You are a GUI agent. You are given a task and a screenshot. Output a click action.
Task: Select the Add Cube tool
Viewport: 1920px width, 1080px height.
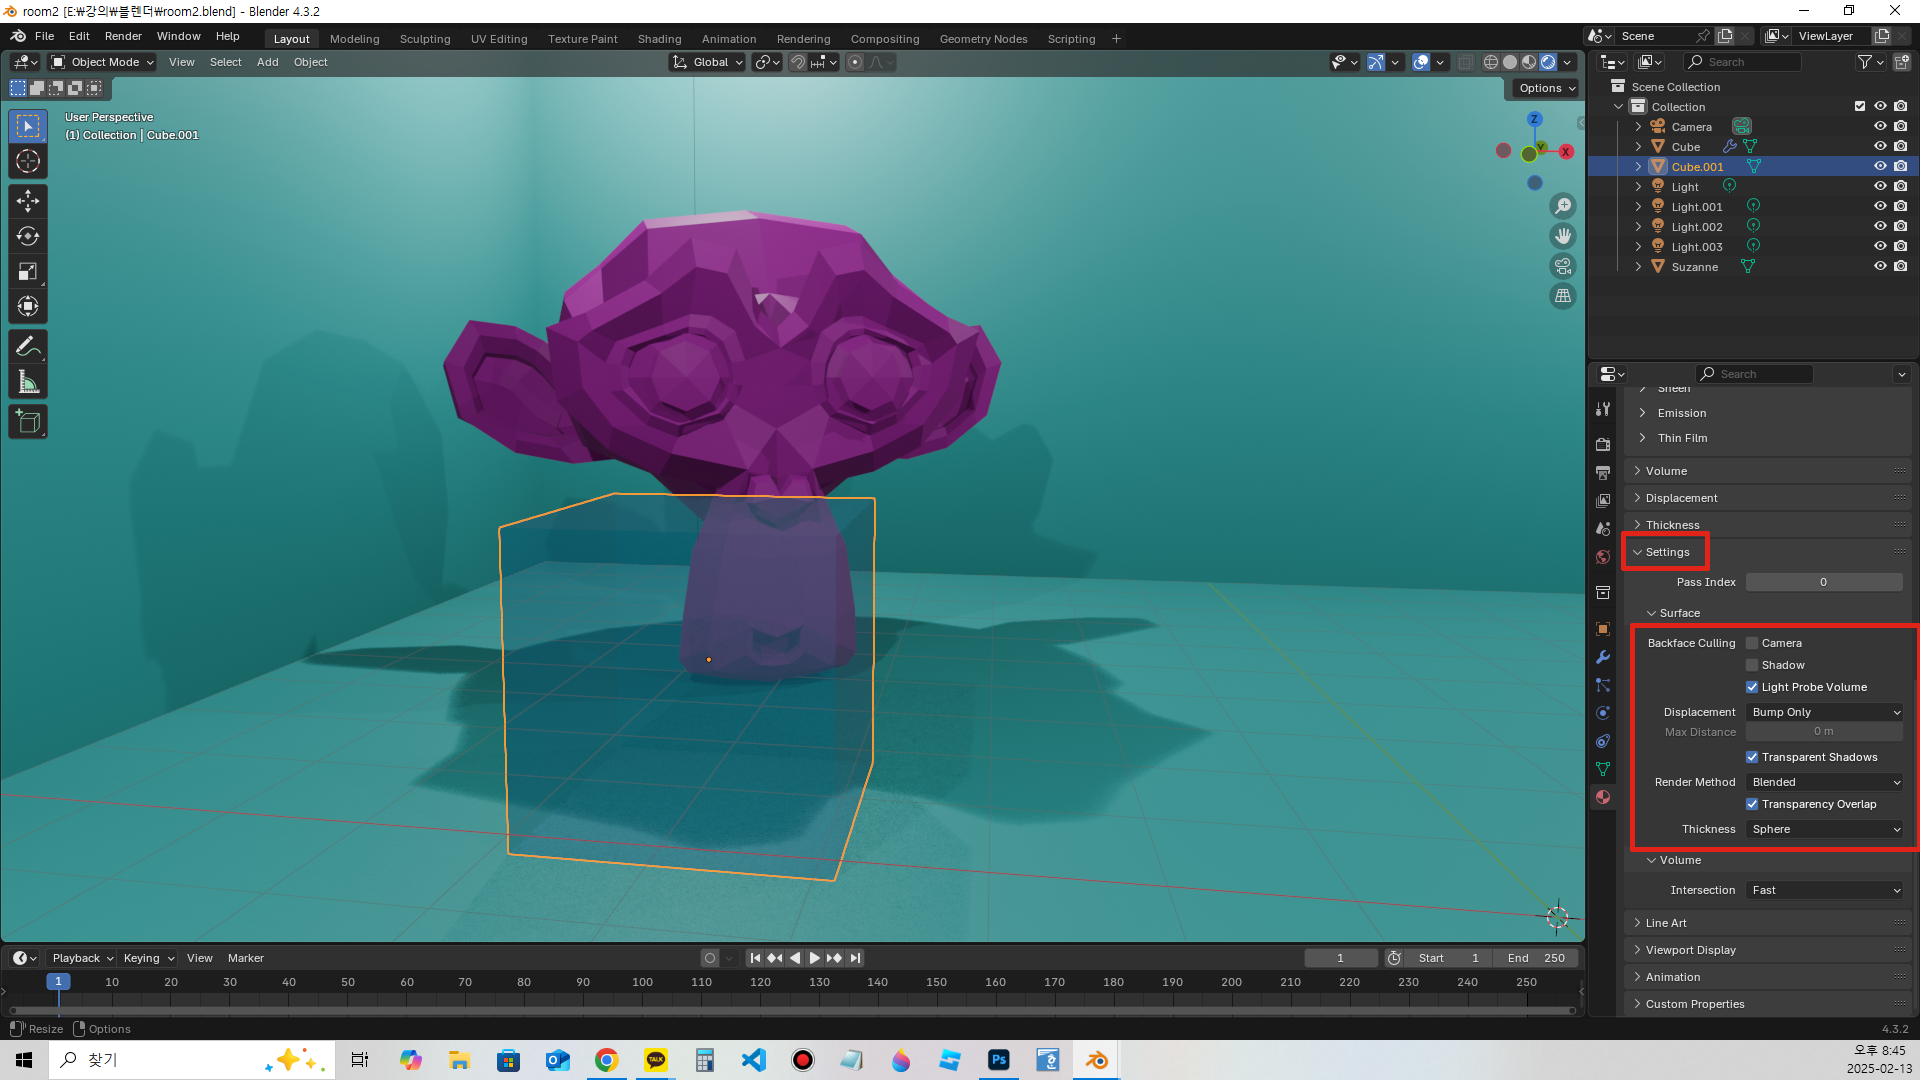28,422
